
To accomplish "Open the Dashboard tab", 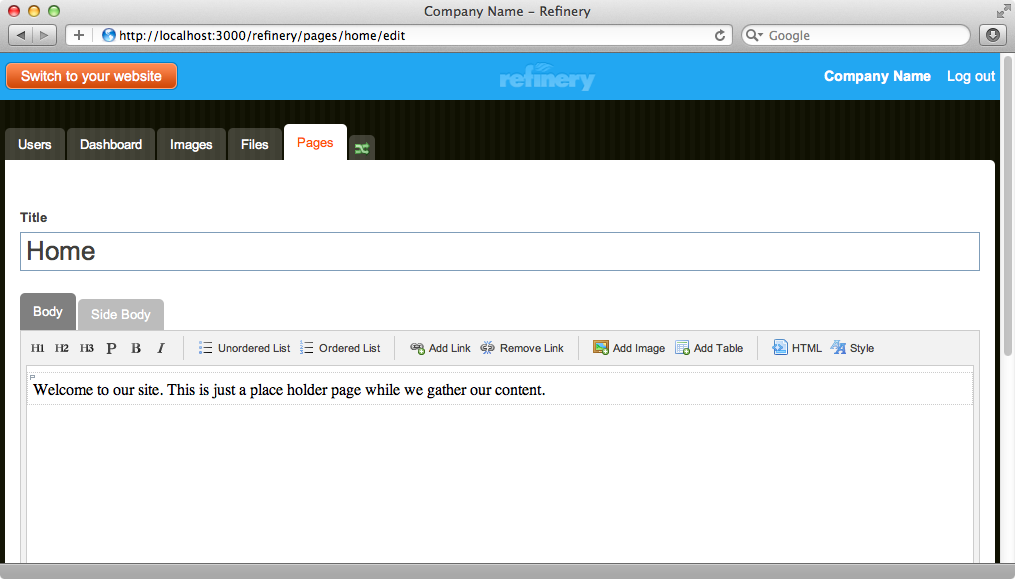I will tap(111, 144).
